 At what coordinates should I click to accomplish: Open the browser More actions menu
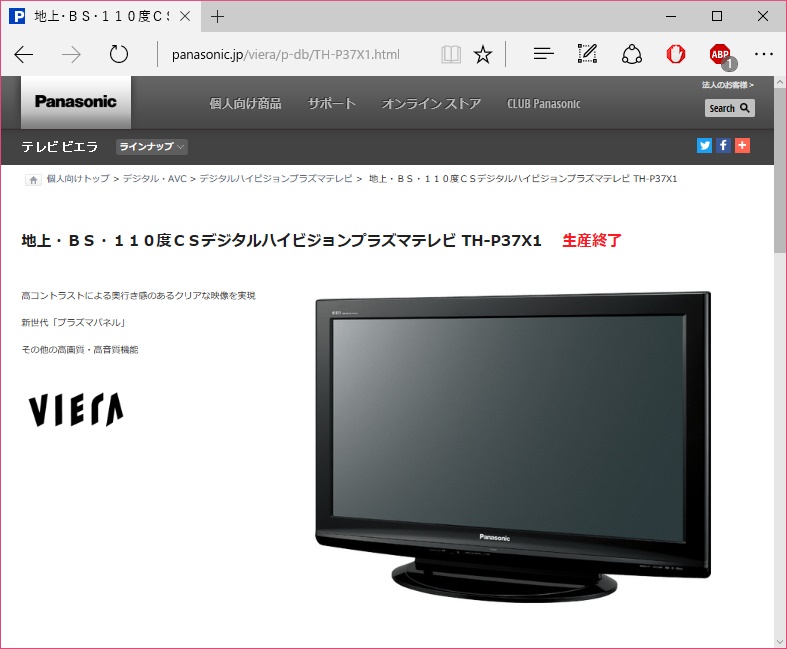763,54
